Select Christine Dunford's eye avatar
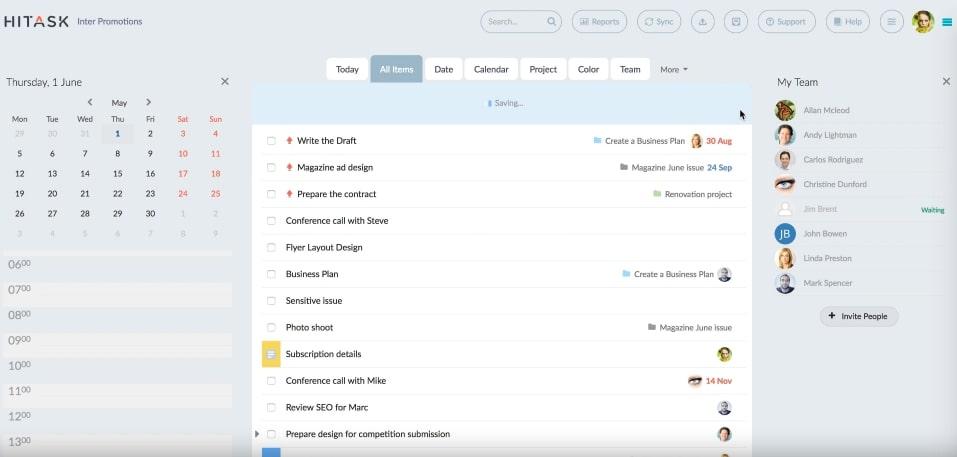The height and width of the screenshot is (457, 957). (785, 184)
